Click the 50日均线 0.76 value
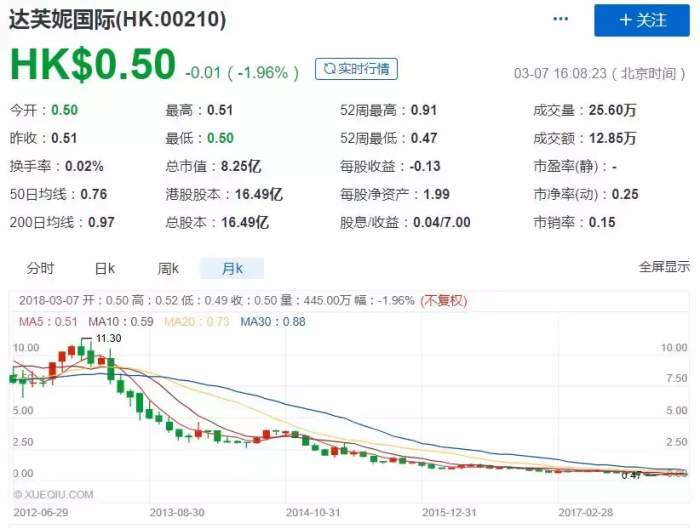The height and width of the screenshot is (529, 700). click(94, 194)
